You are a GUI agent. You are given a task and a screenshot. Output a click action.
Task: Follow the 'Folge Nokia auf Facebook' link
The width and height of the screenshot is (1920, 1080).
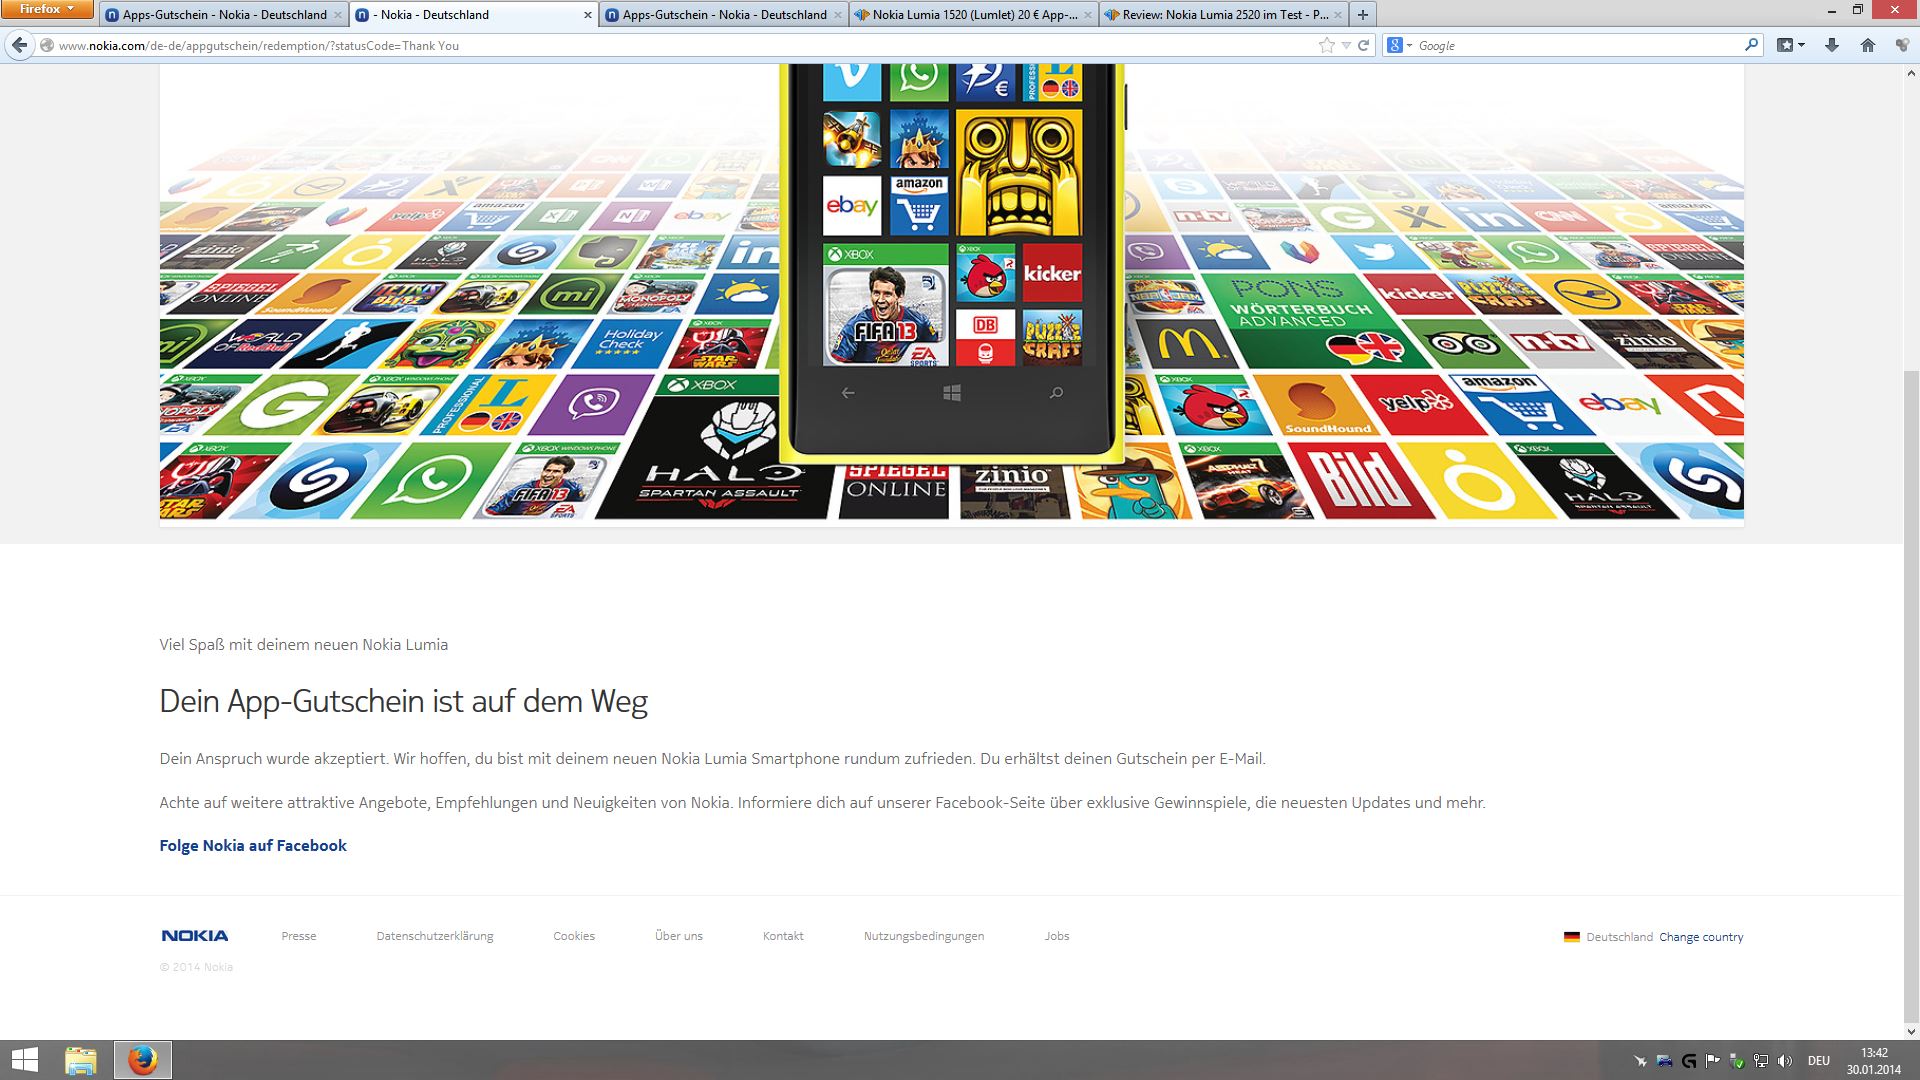(x=253, y=845)
